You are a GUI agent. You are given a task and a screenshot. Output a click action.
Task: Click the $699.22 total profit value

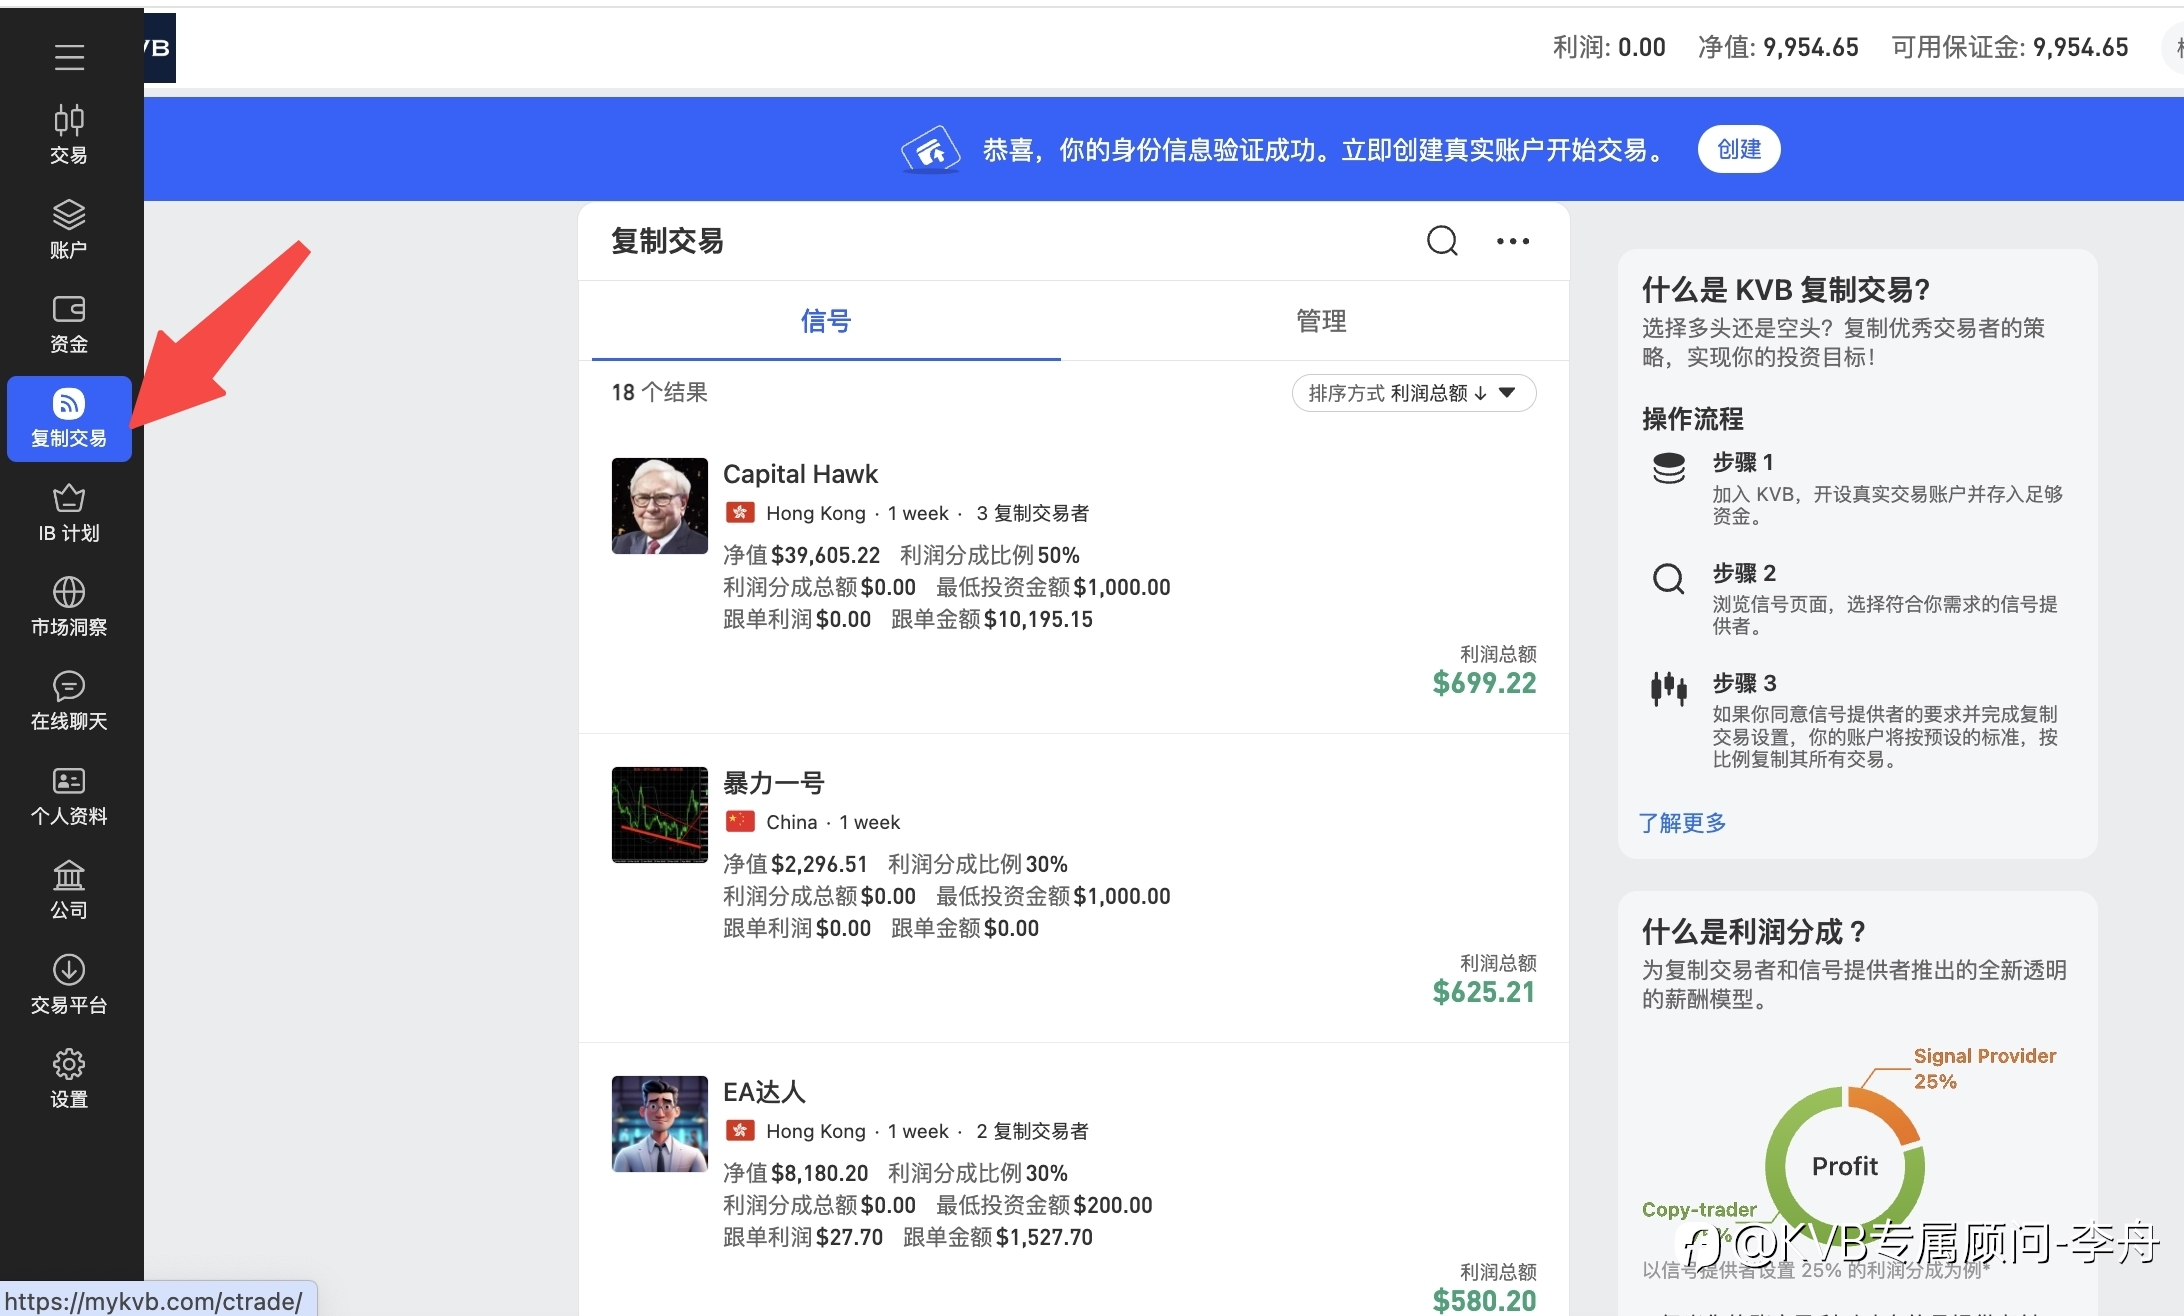pyautogui.click(x=1484, y=683)
